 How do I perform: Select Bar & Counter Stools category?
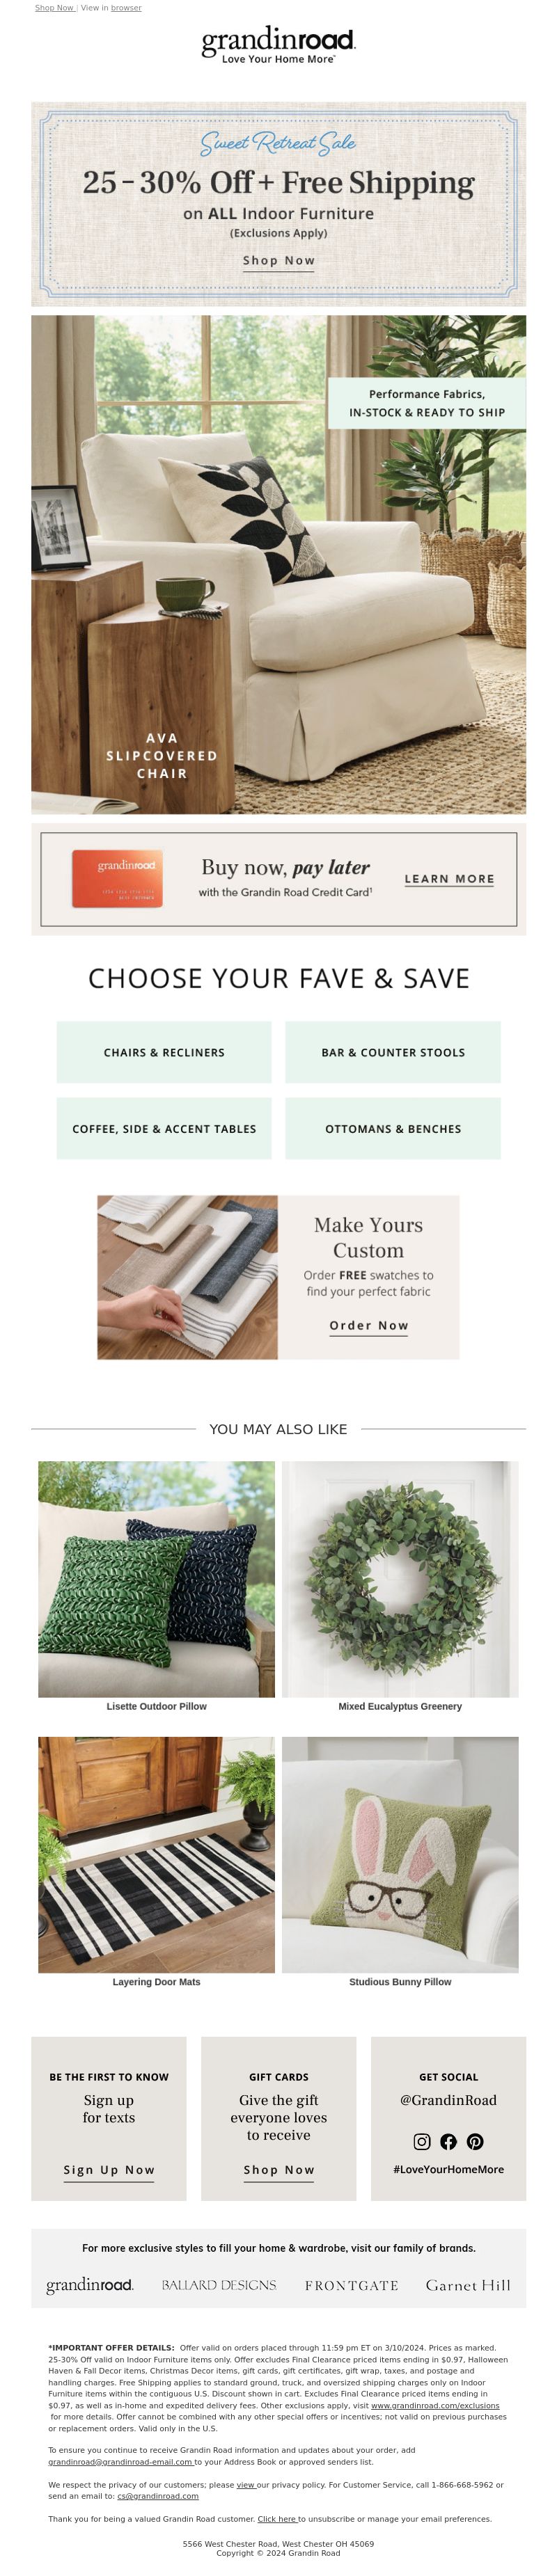393,1052
